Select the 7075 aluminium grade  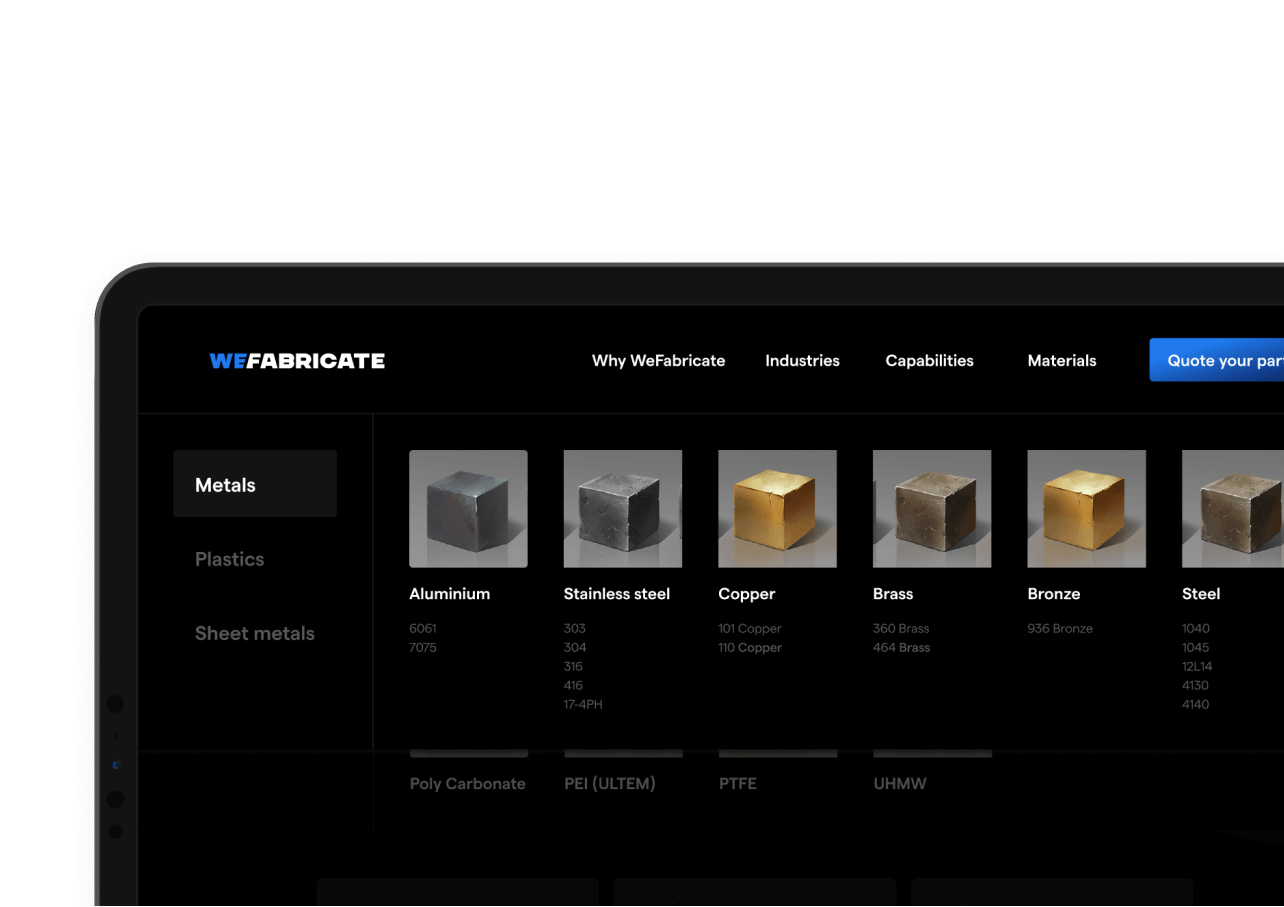[422, 648]
